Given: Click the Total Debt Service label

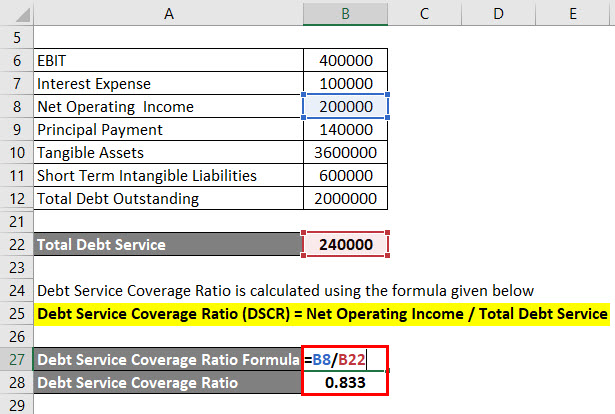Looking at the screenshot, I should 168,245.
